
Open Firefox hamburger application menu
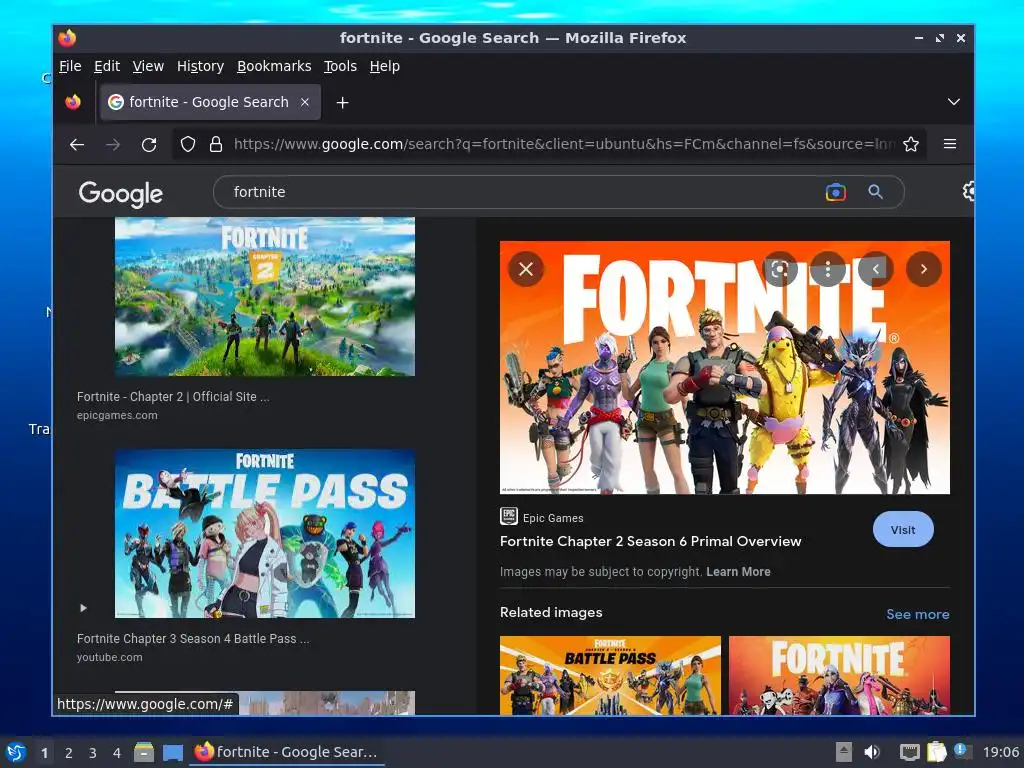[950, 144]
